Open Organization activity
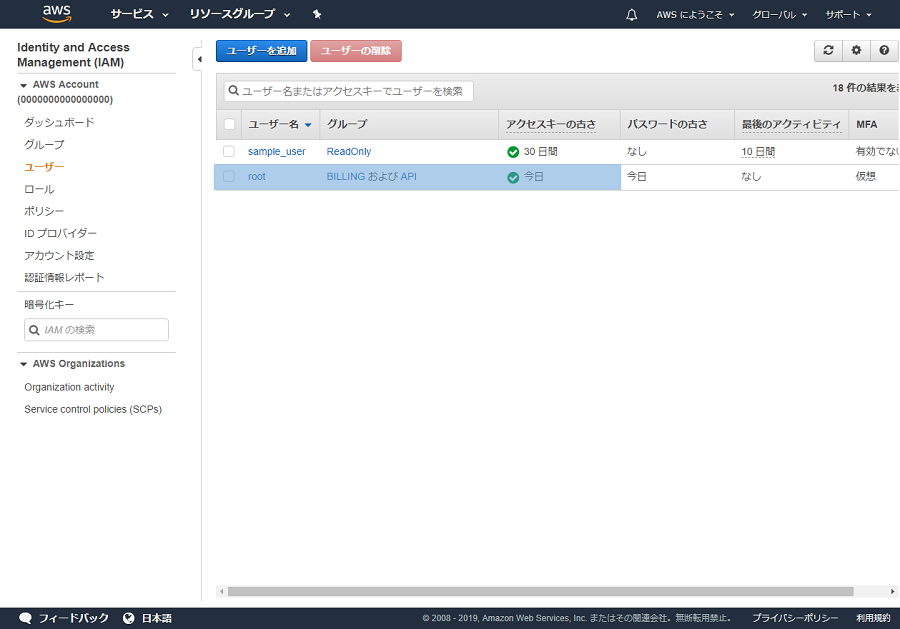 coord(69,387)
